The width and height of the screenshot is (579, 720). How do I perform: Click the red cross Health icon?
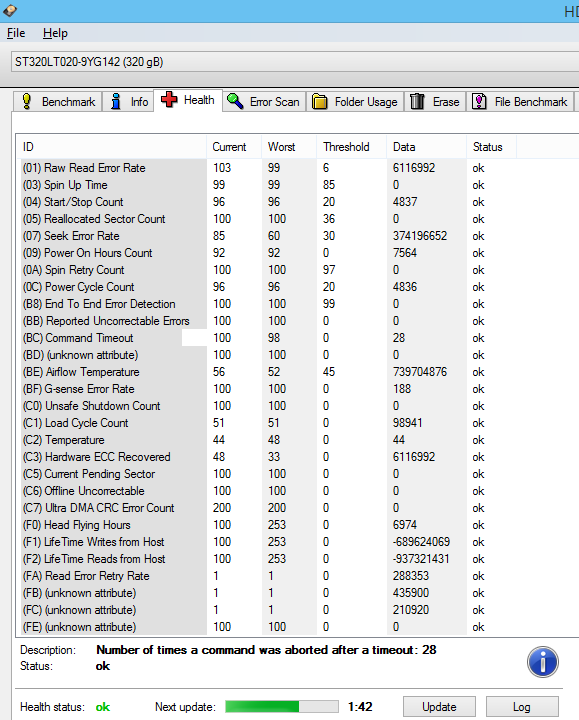[x=169, y=100]
